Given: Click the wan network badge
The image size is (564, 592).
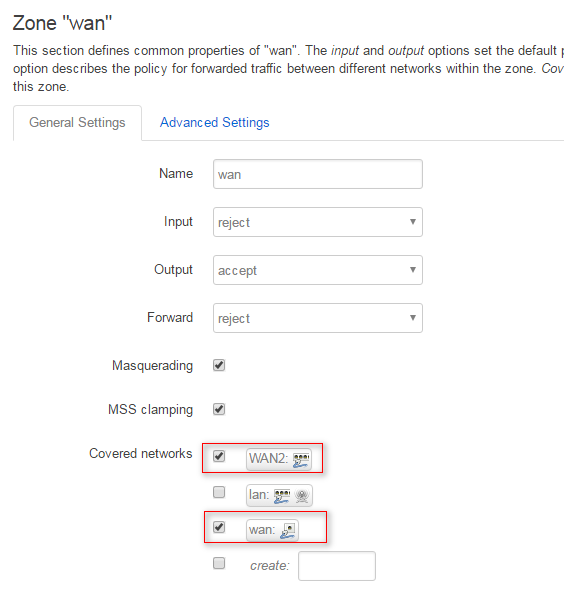Looking at the screenshot, I should [x=272, y=530].
